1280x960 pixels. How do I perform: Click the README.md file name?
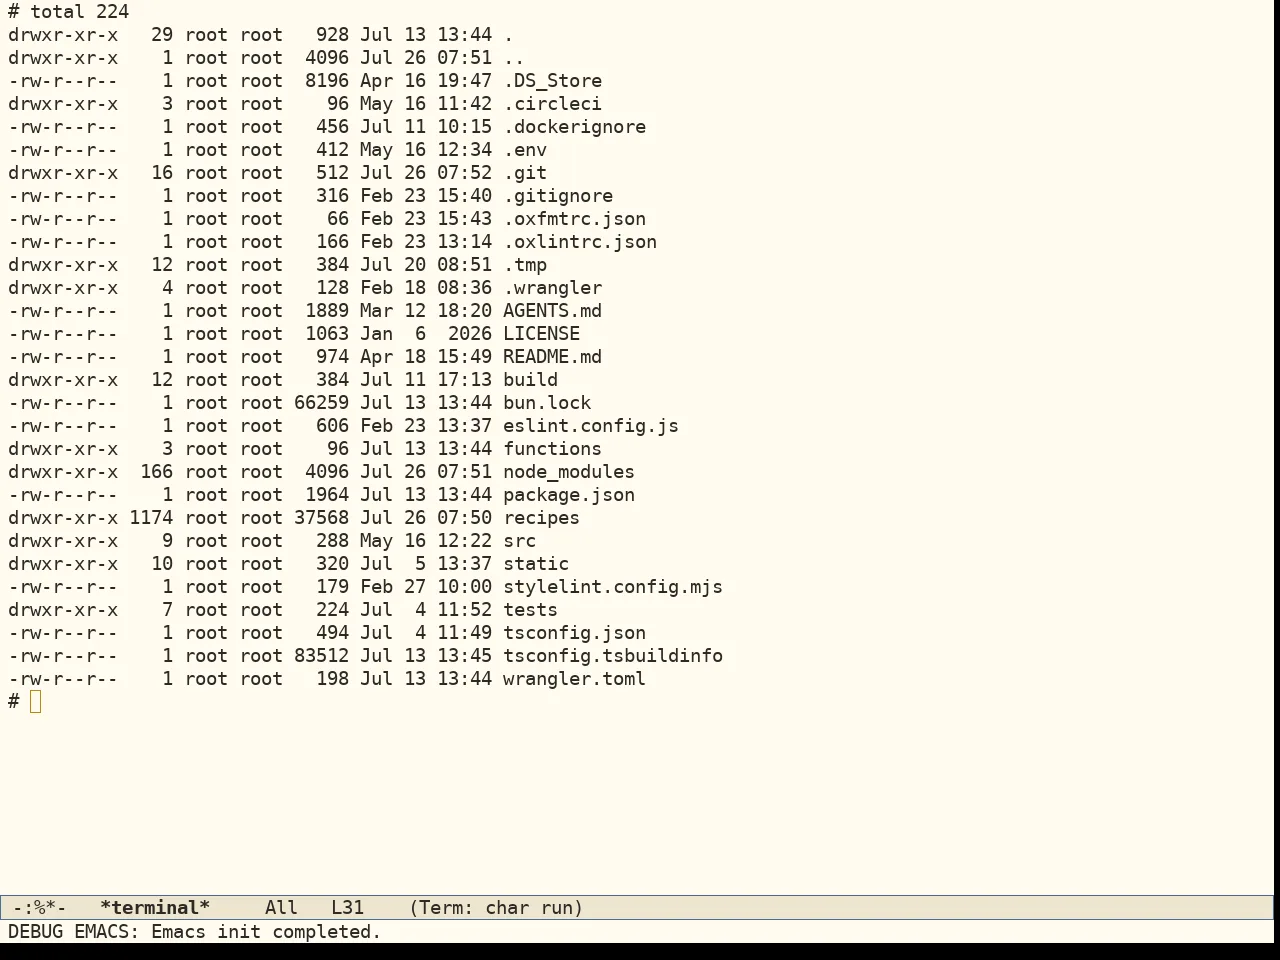552,357
